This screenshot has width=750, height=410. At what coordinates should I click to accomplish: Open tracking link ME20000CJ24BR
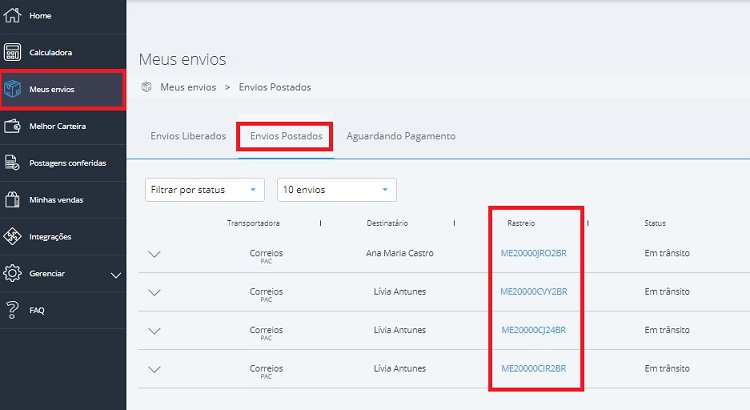pyautogui.click(x=534, y=330)
